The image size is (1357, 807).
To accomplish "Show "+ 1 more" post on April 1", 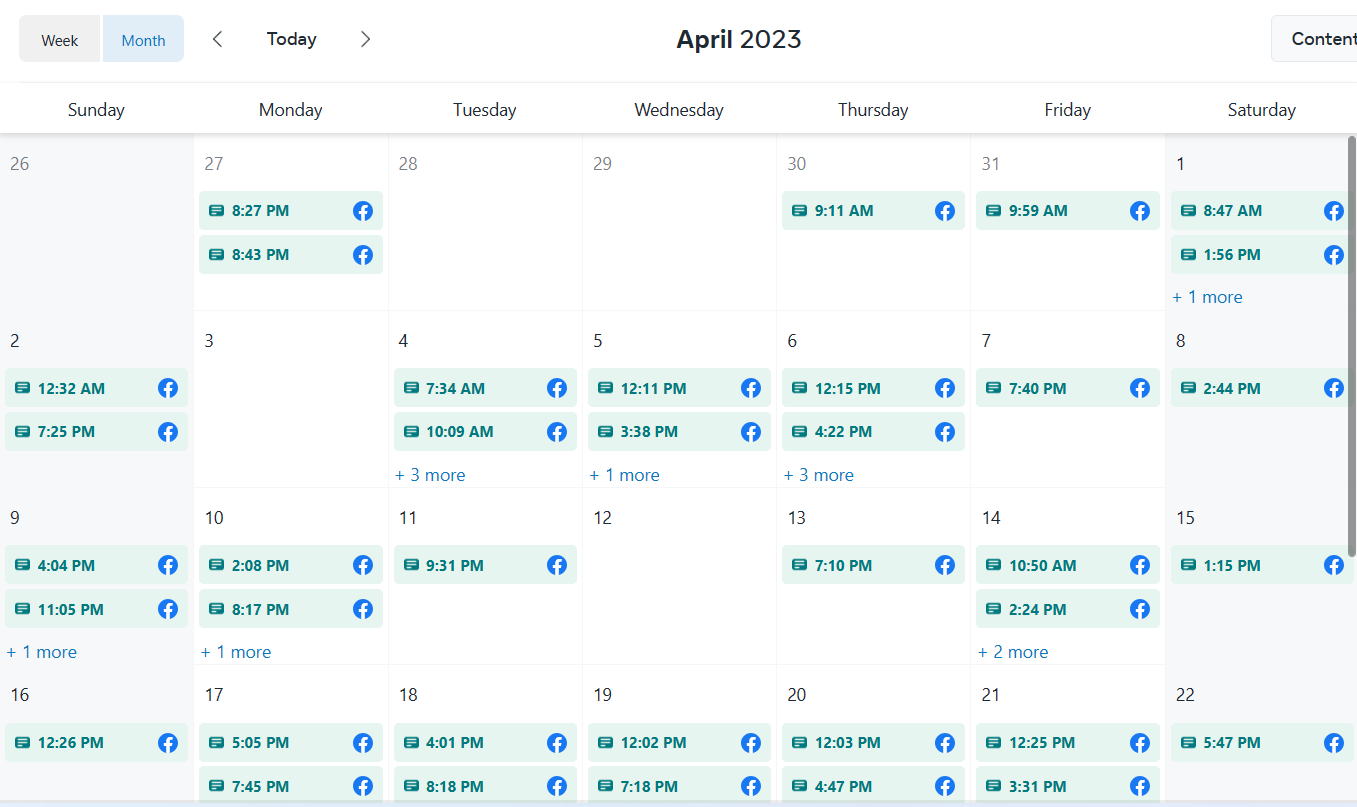I will tap(1207, 297).
